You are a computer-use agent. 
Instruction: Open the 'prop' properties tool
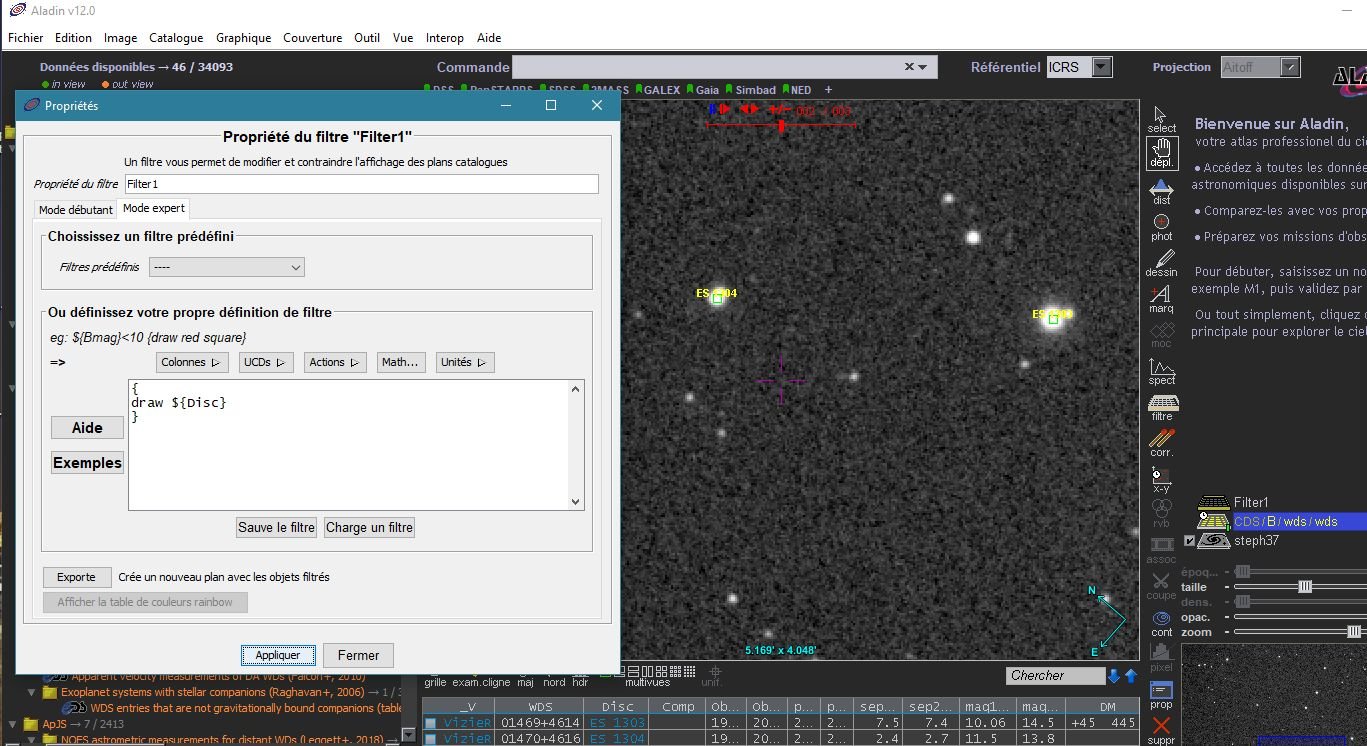pos(1161,692)
